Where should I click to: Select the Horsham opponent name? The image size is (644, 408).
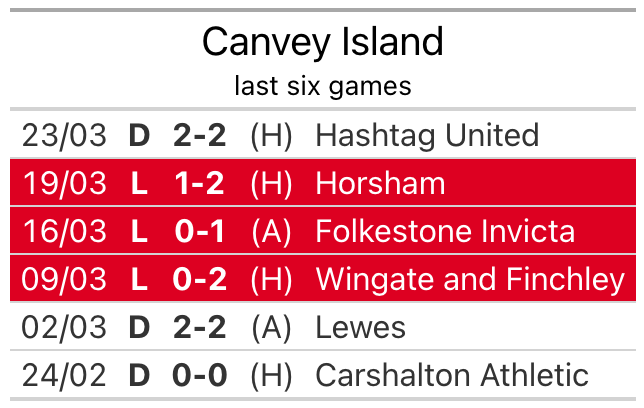[x=380, y=183]
